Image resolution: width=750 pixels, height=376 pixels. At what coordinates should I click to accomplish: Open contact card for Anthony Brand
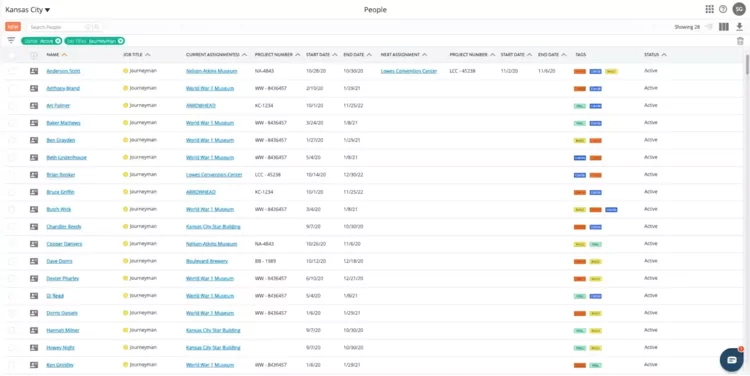click(x=34, y=88)
